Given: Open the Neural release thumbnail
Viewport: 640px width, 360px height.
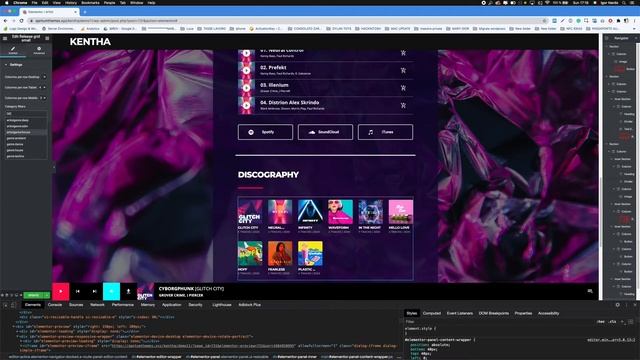Looking at the screenshot, I should 280,212.
